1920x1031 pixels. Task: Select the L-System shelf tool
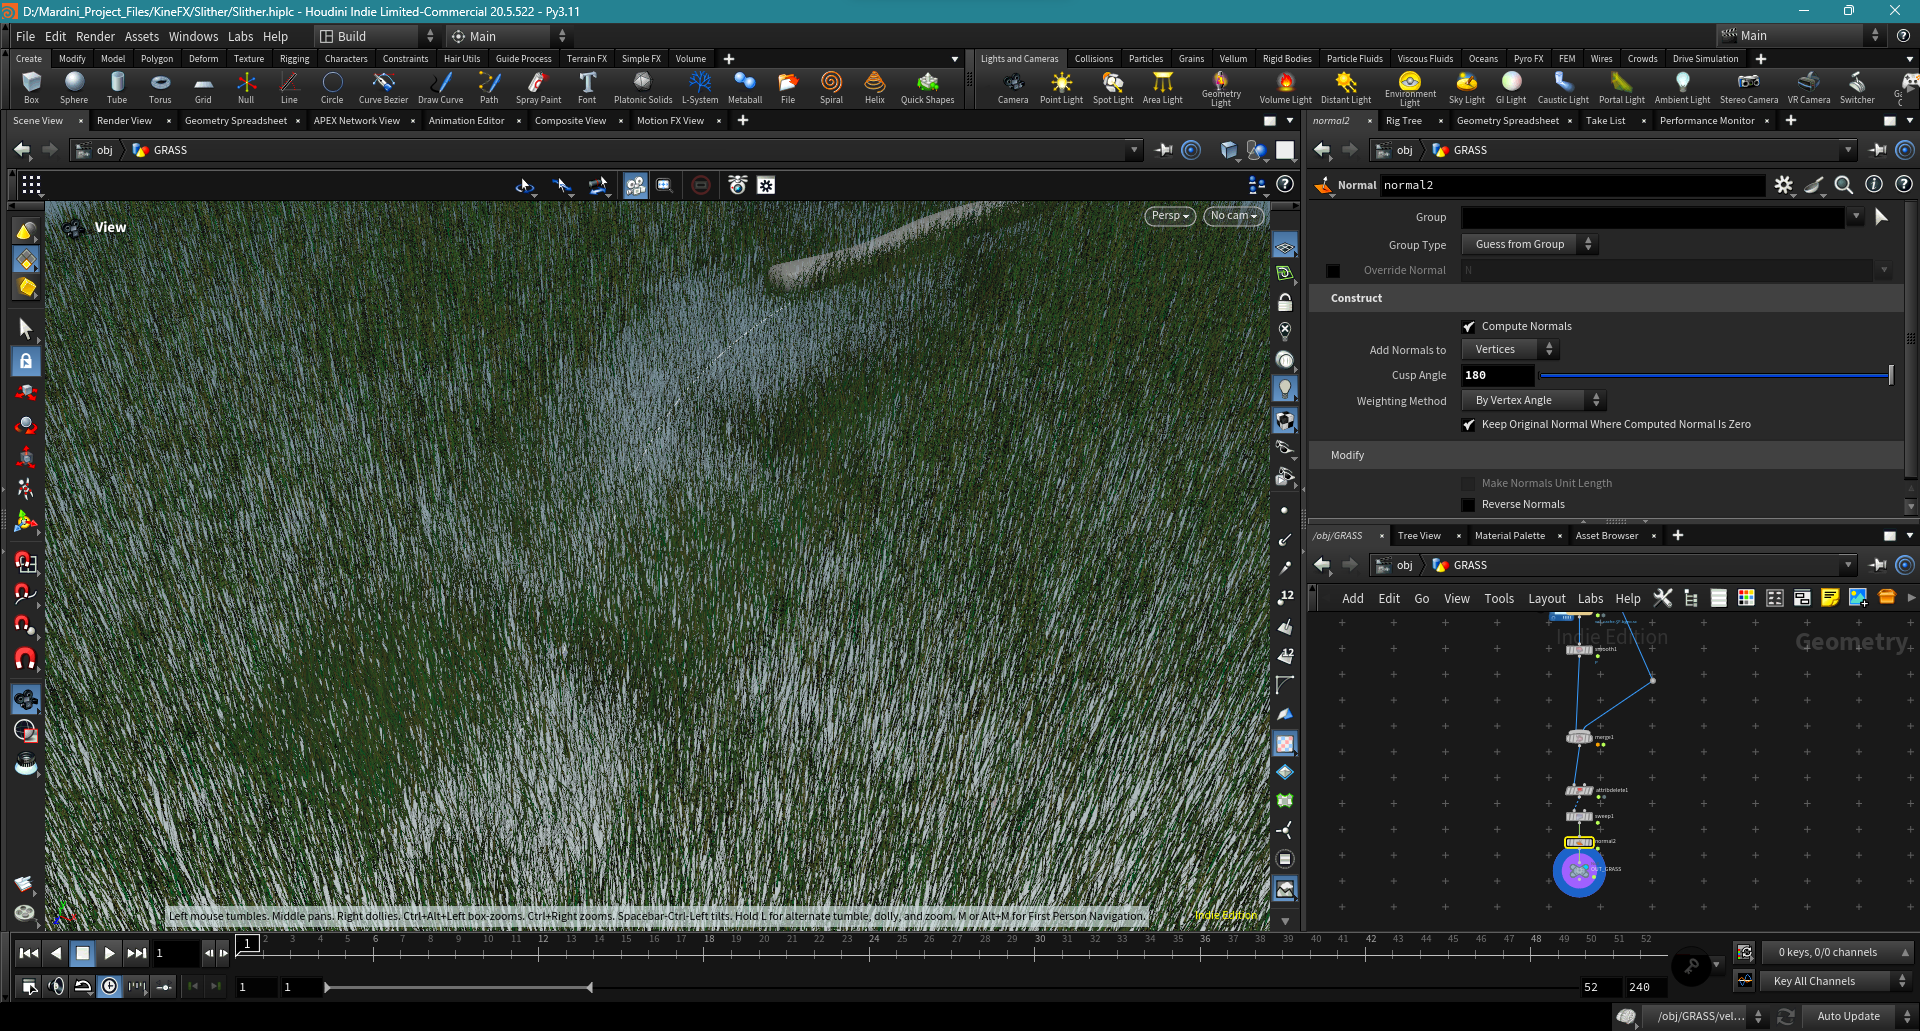point(700,87)
